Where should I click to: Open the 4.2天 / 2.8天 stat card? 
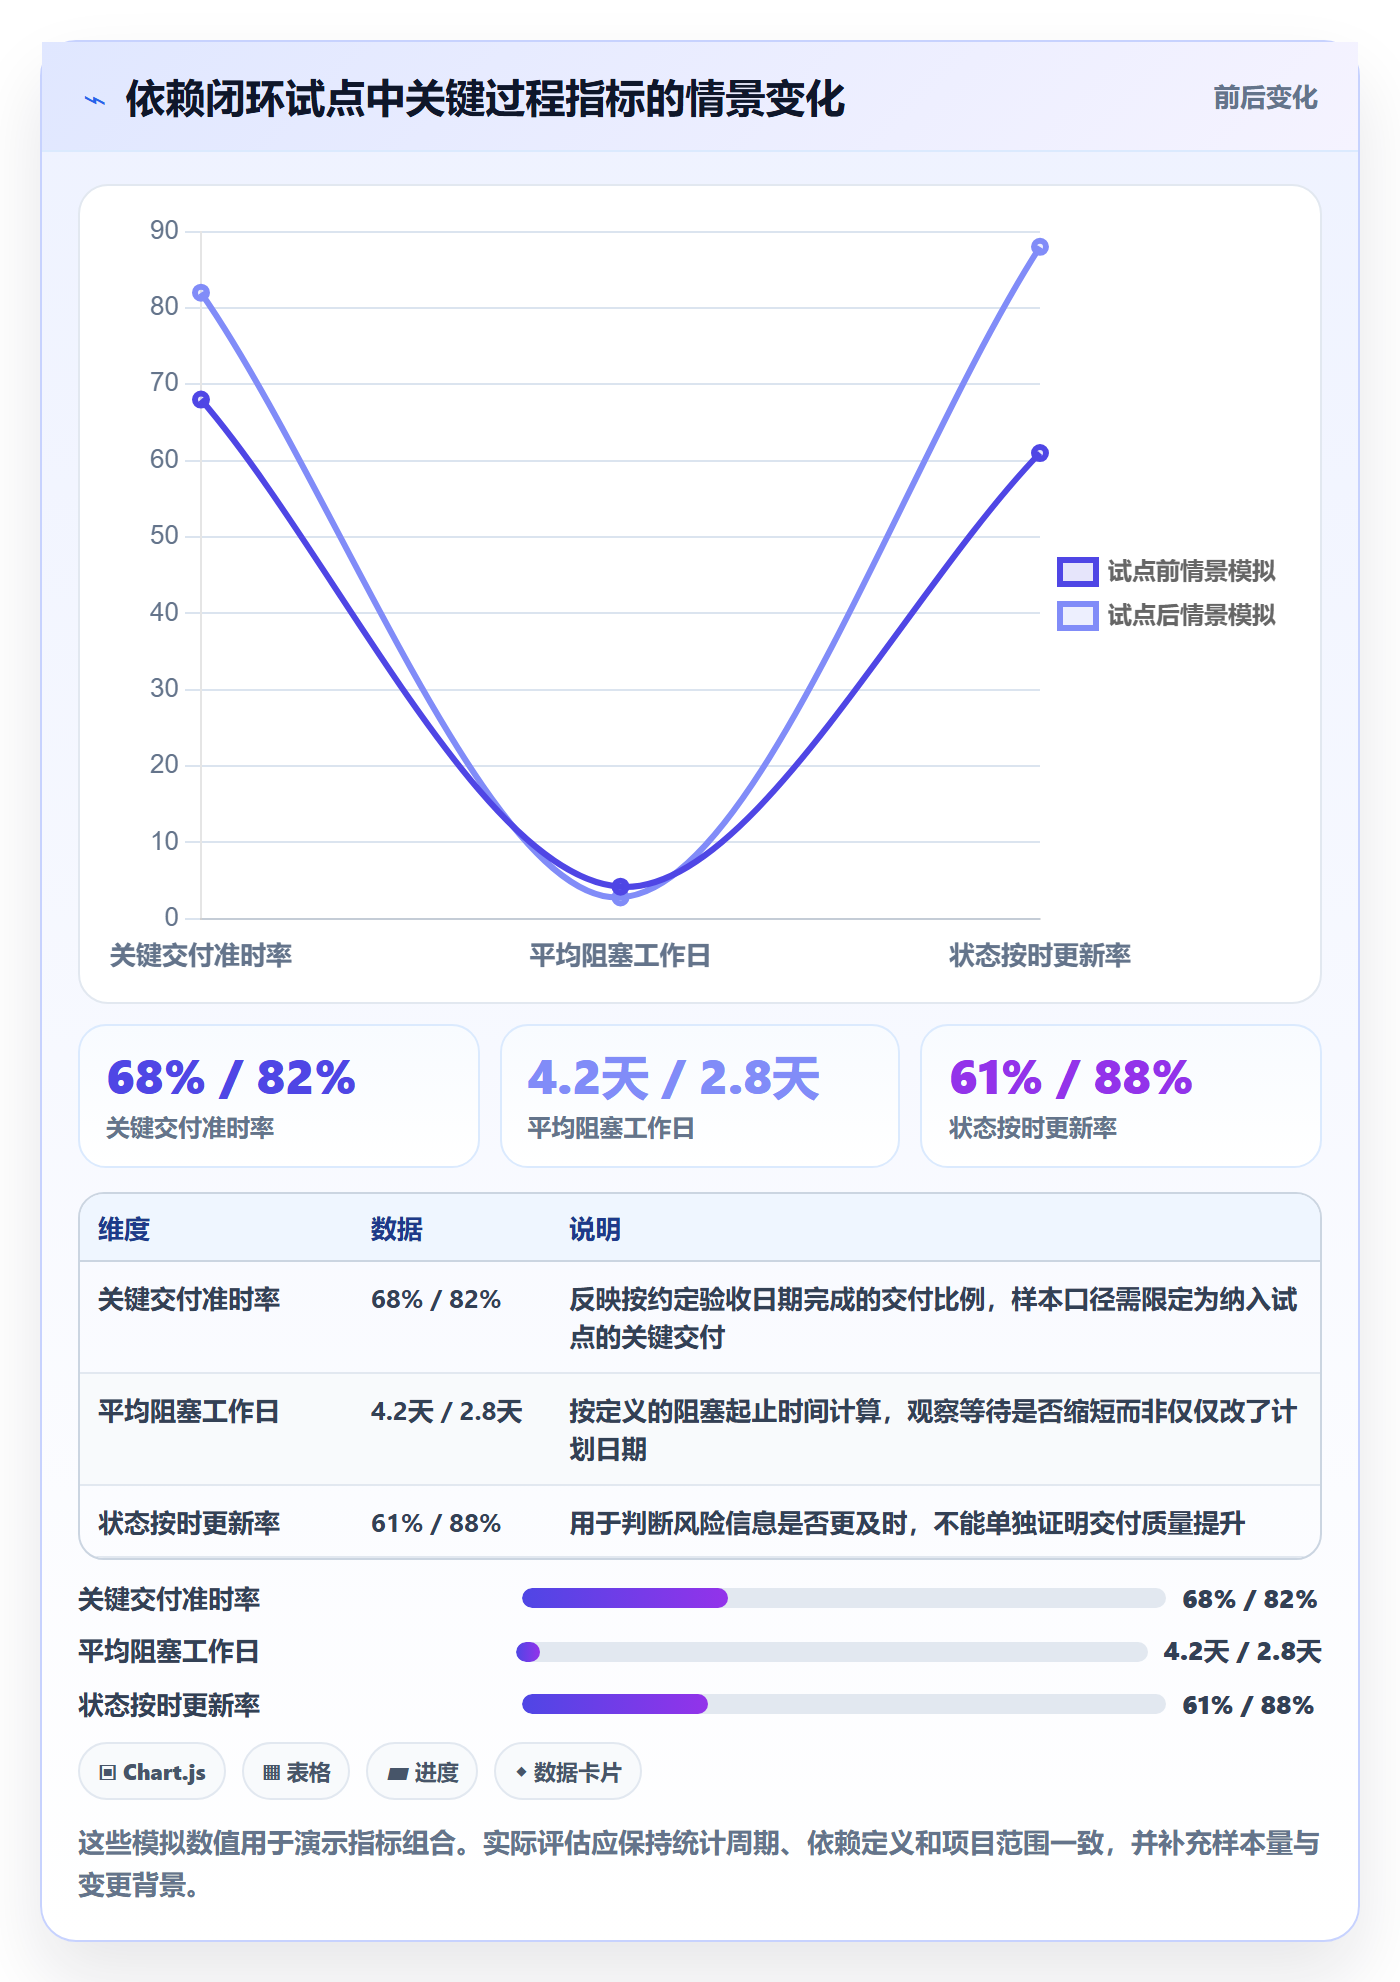pos(700,1096)
